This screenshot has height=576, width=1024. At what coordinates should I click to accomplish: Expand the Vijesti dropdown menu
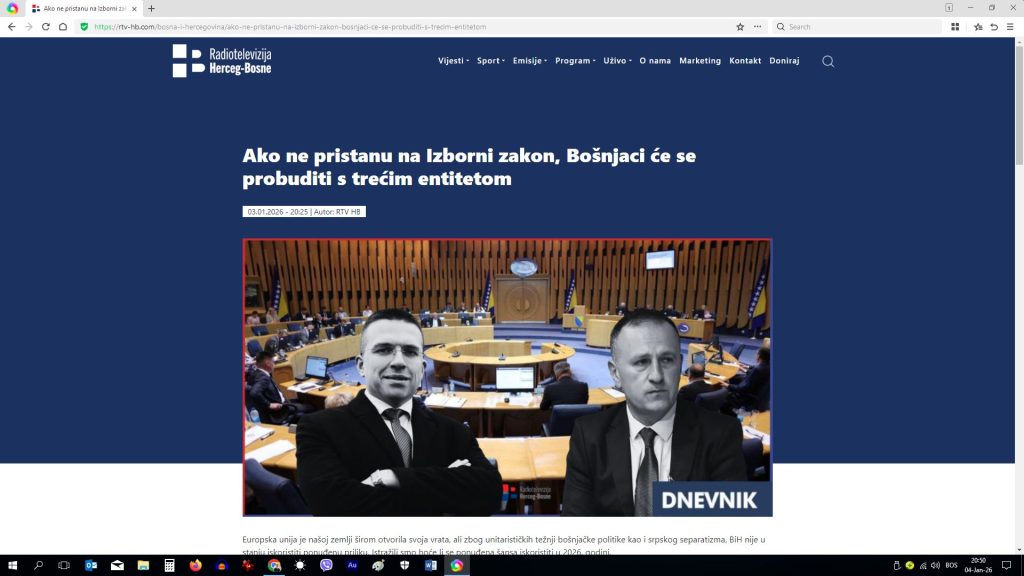click(x=453, y=61)
